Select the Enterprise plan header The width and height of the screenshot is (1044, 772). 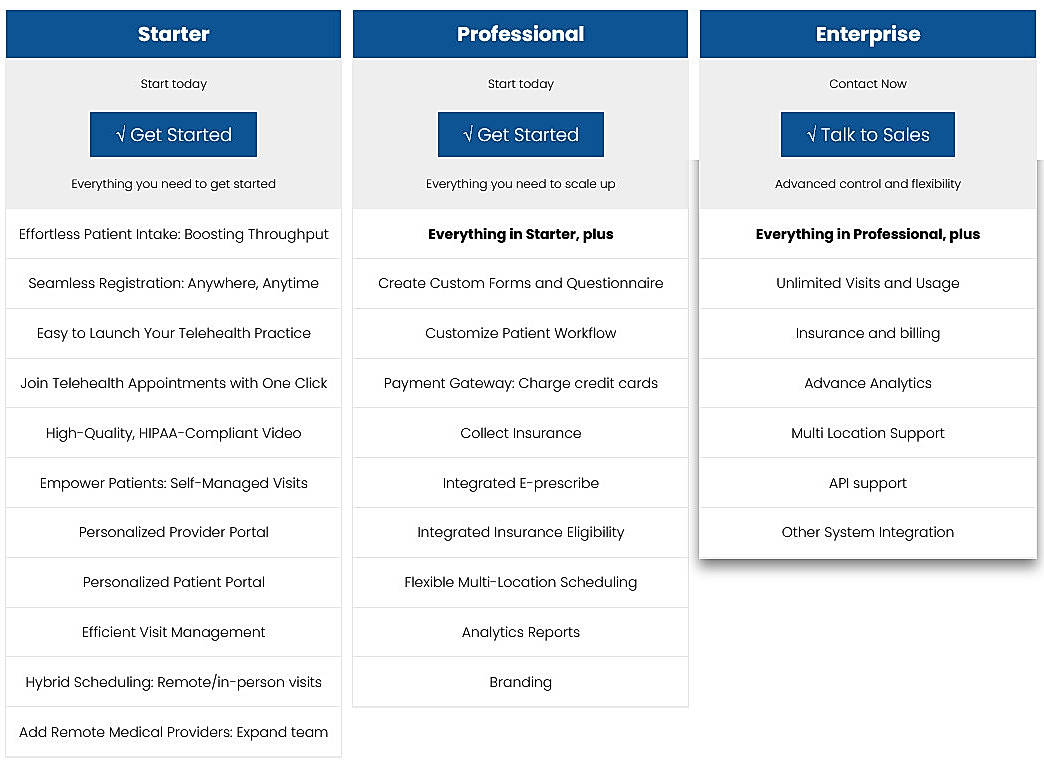pyautogui.click(x=867, y=33)
